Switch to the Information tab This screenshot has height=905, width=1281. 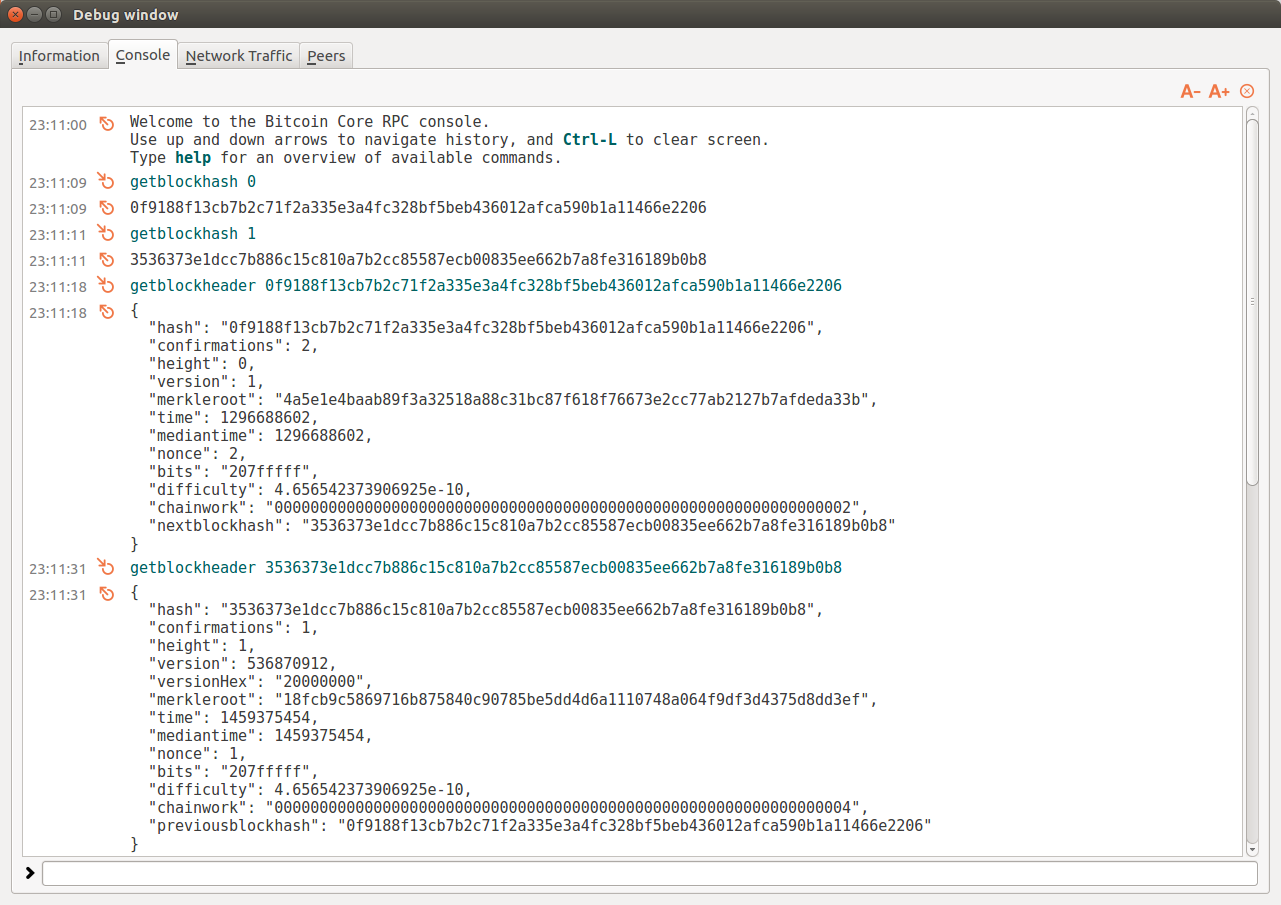pyautogui.click(x=59, y=56)
